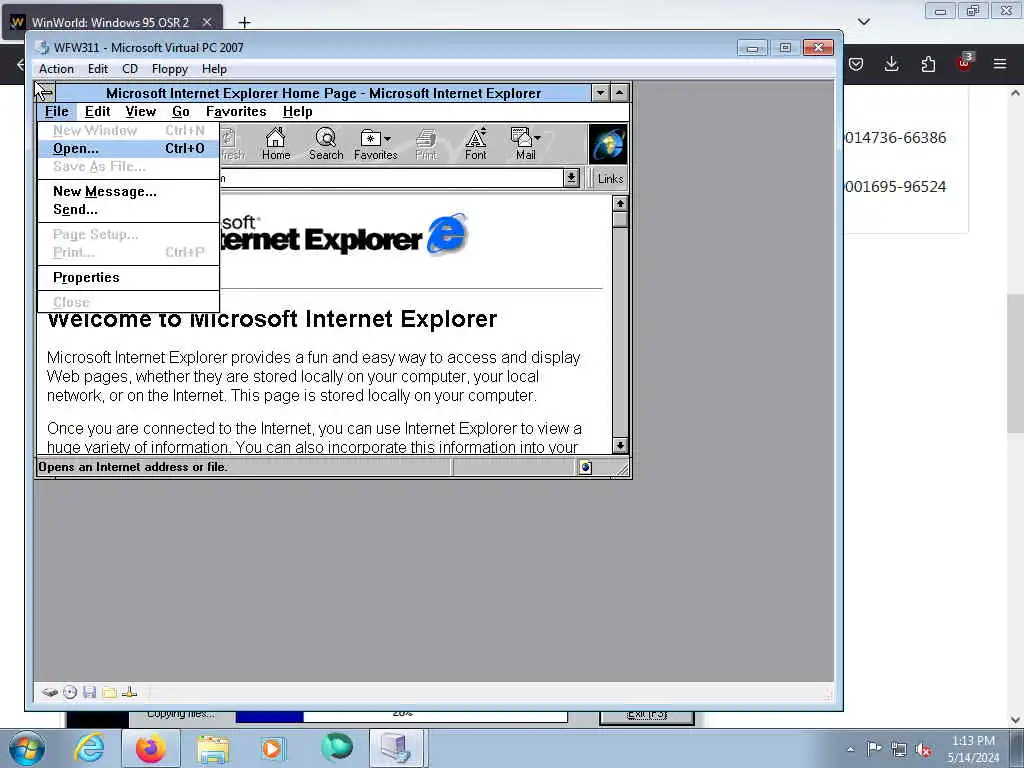The height and width of the screenshot is (768, 1024).
Task: Choose Send... from the File menu
Action: pos(128,210)
